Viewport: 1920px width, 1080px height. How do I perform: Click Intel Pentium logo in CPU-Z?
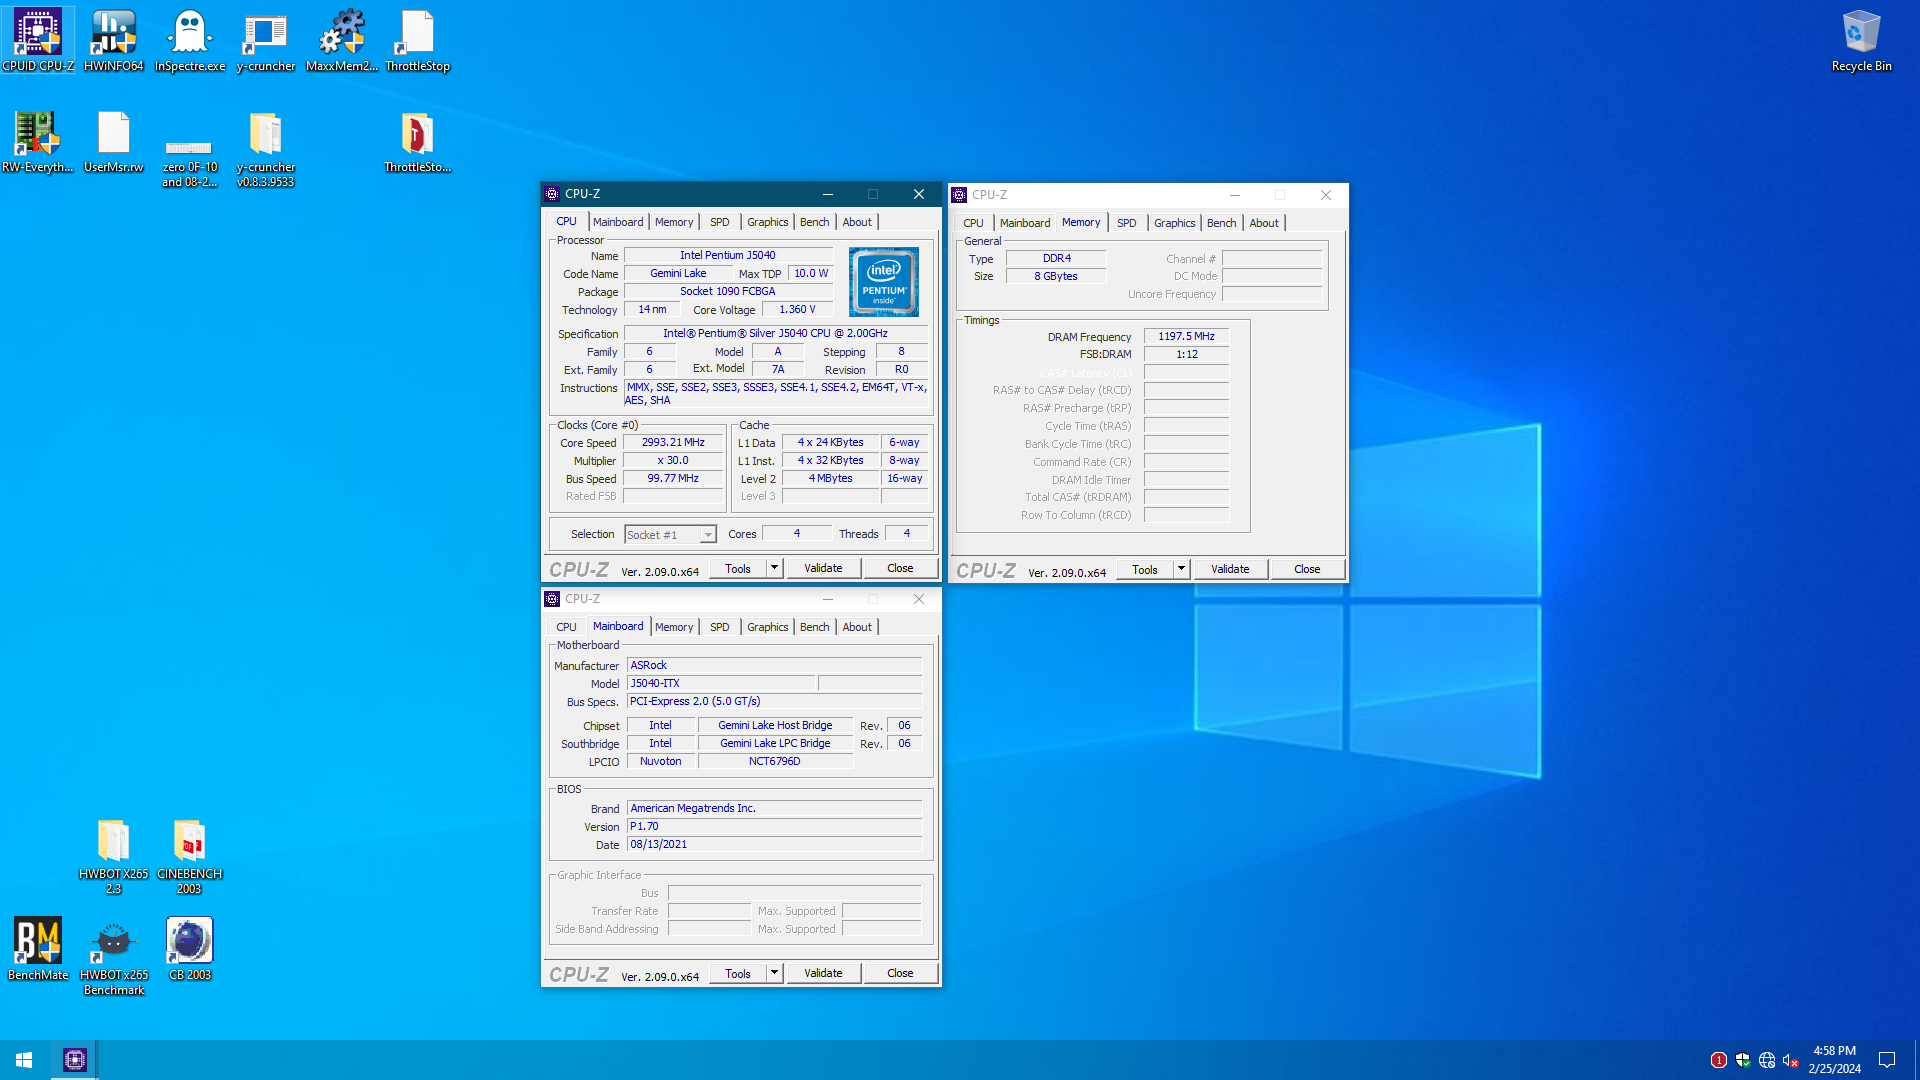[884, 282]
